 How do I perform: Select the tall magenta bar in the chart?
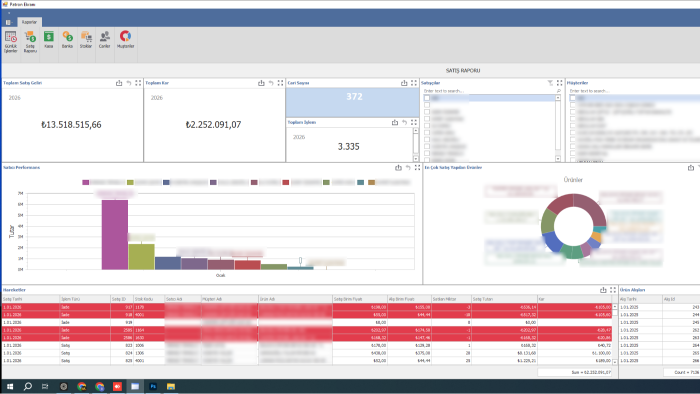point(115,235)
